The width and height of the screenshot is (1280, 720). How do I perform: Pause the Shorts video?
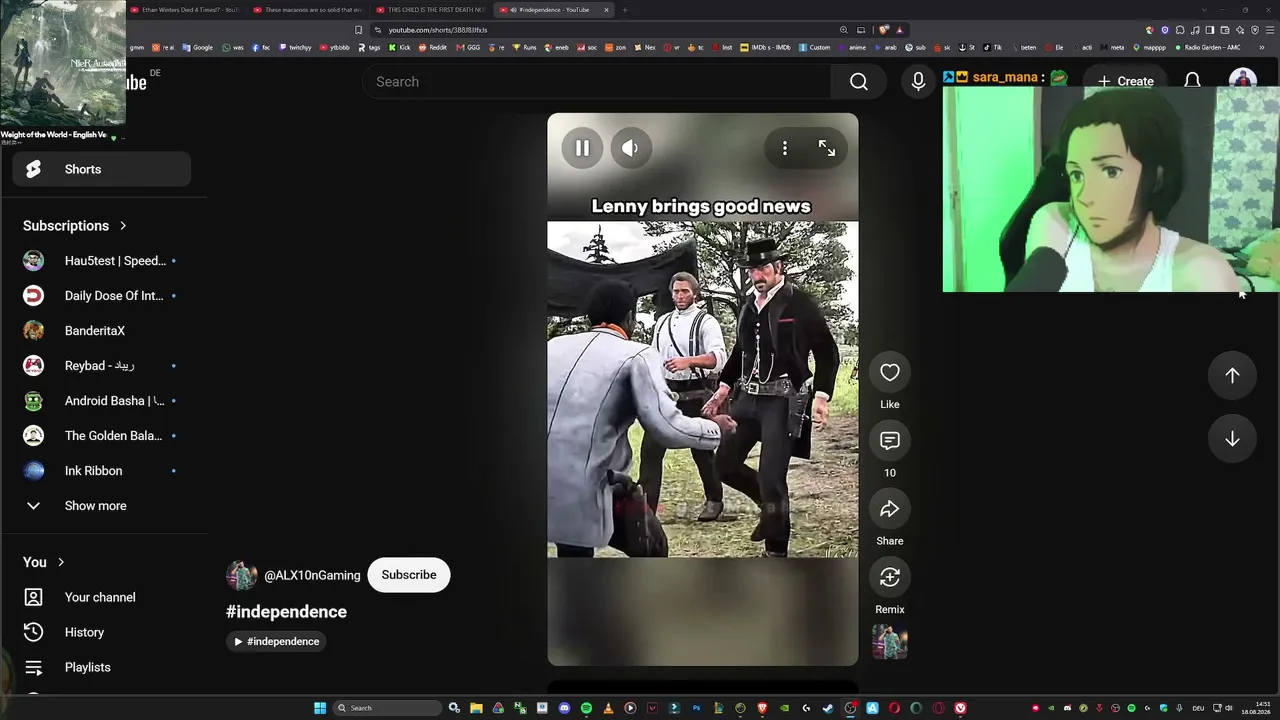(582, 148)
